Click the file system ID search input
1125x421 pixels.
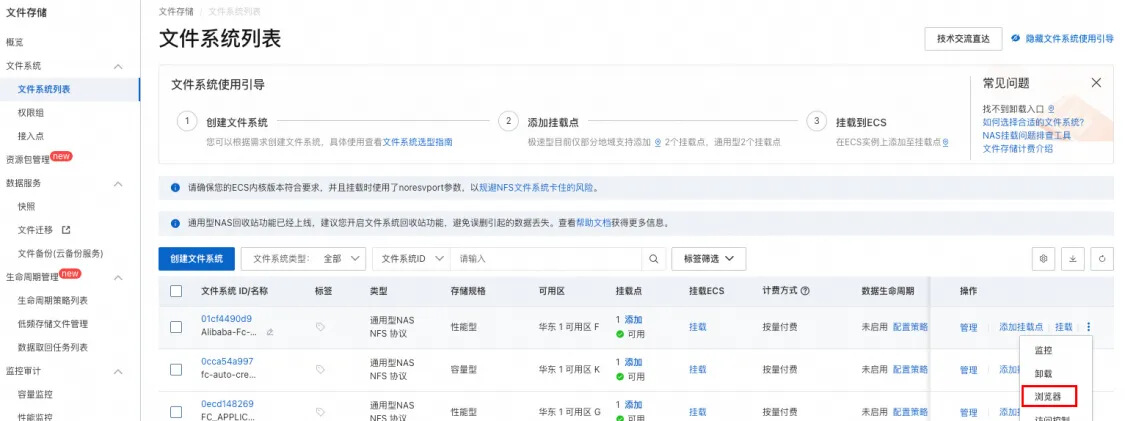547,259
